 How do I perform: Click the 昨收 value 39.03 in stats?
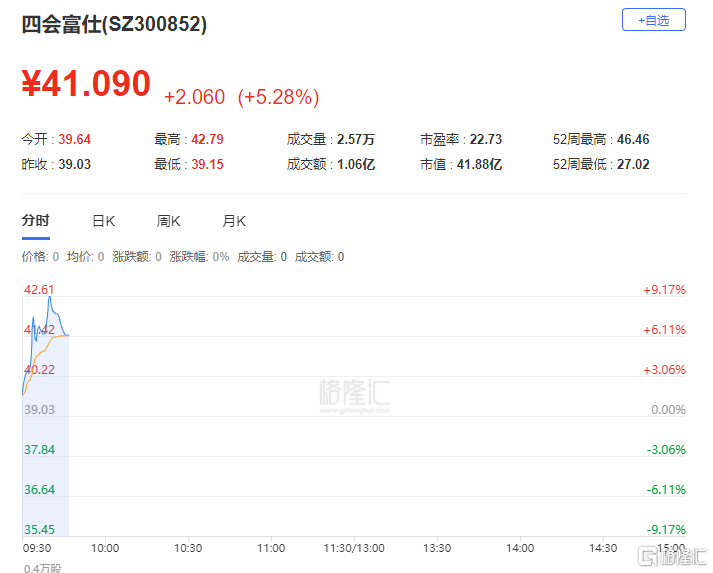click(75, 164)
